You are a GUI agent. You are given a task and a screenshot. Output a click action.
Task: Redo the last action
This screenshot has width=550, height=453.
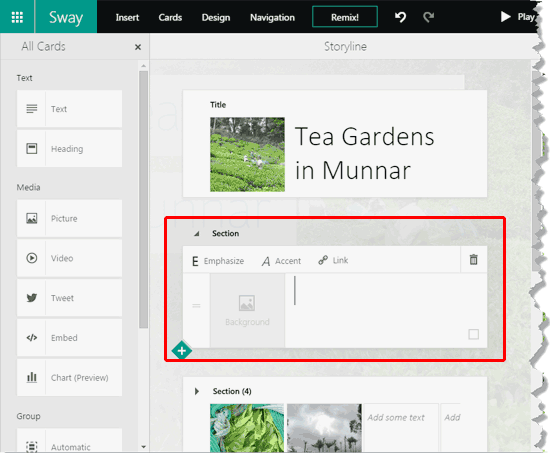tap(429, 17)
